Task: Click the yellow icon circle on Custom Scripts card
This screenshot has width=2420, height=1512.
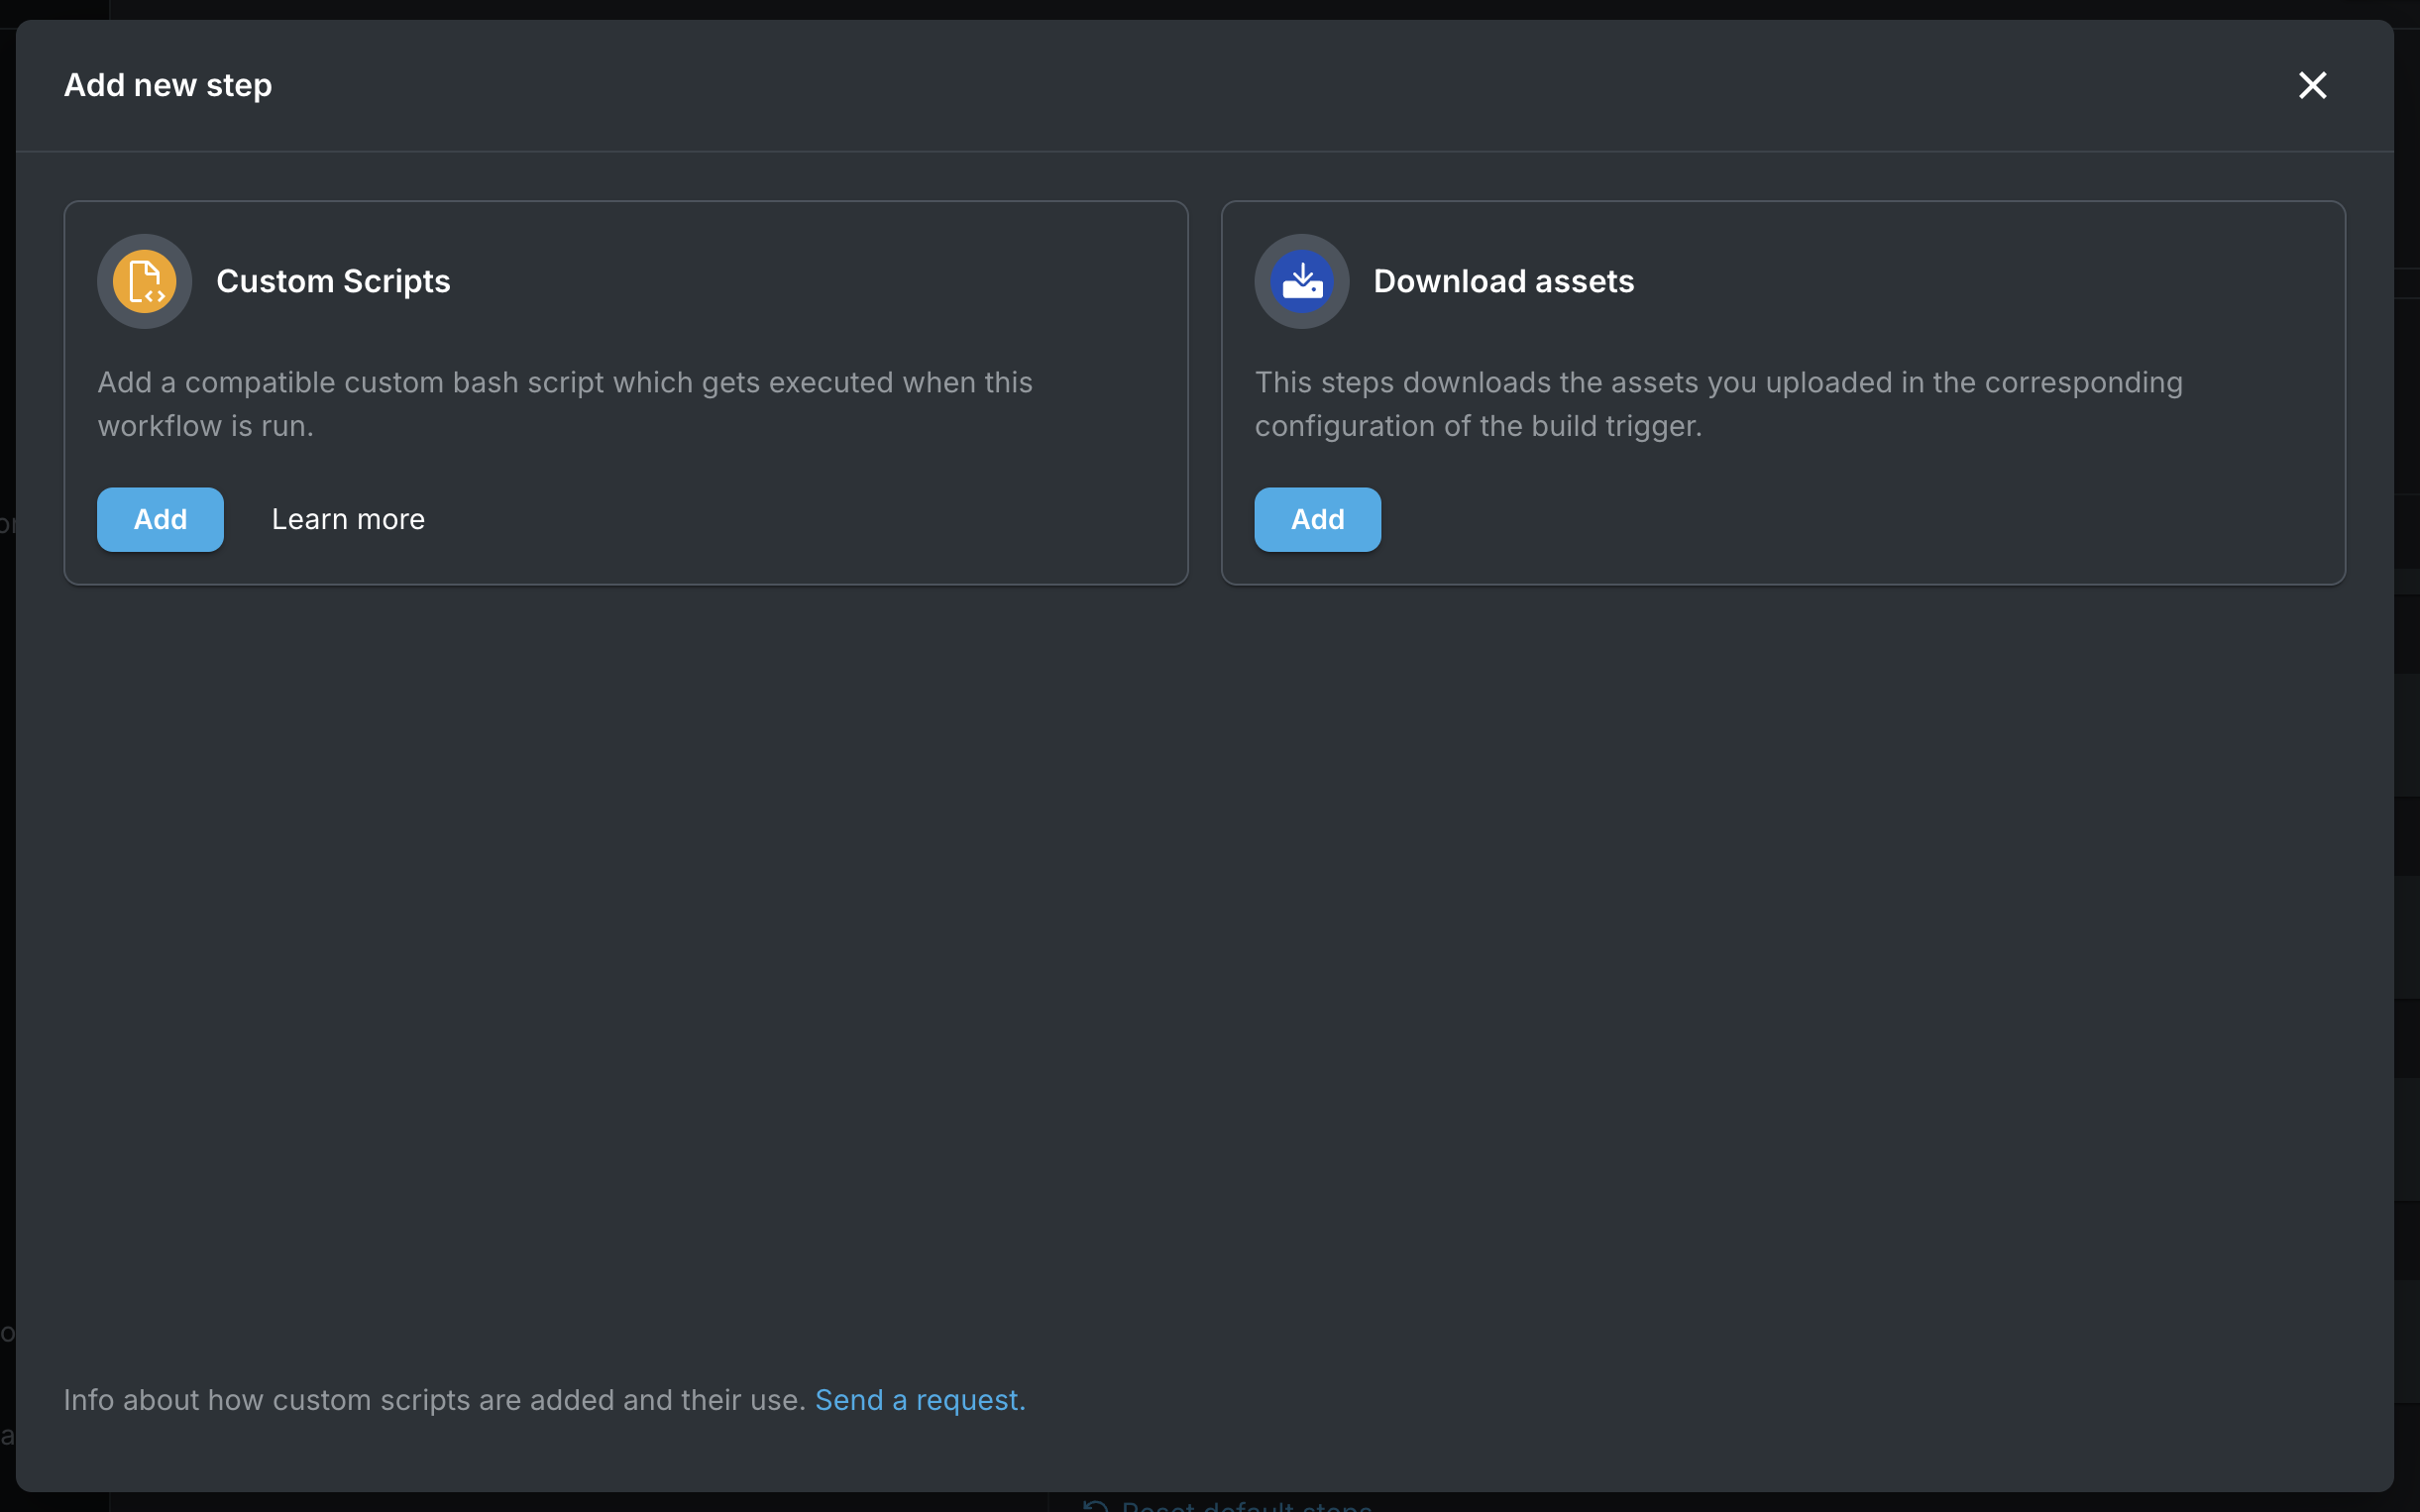Action: 143,281
